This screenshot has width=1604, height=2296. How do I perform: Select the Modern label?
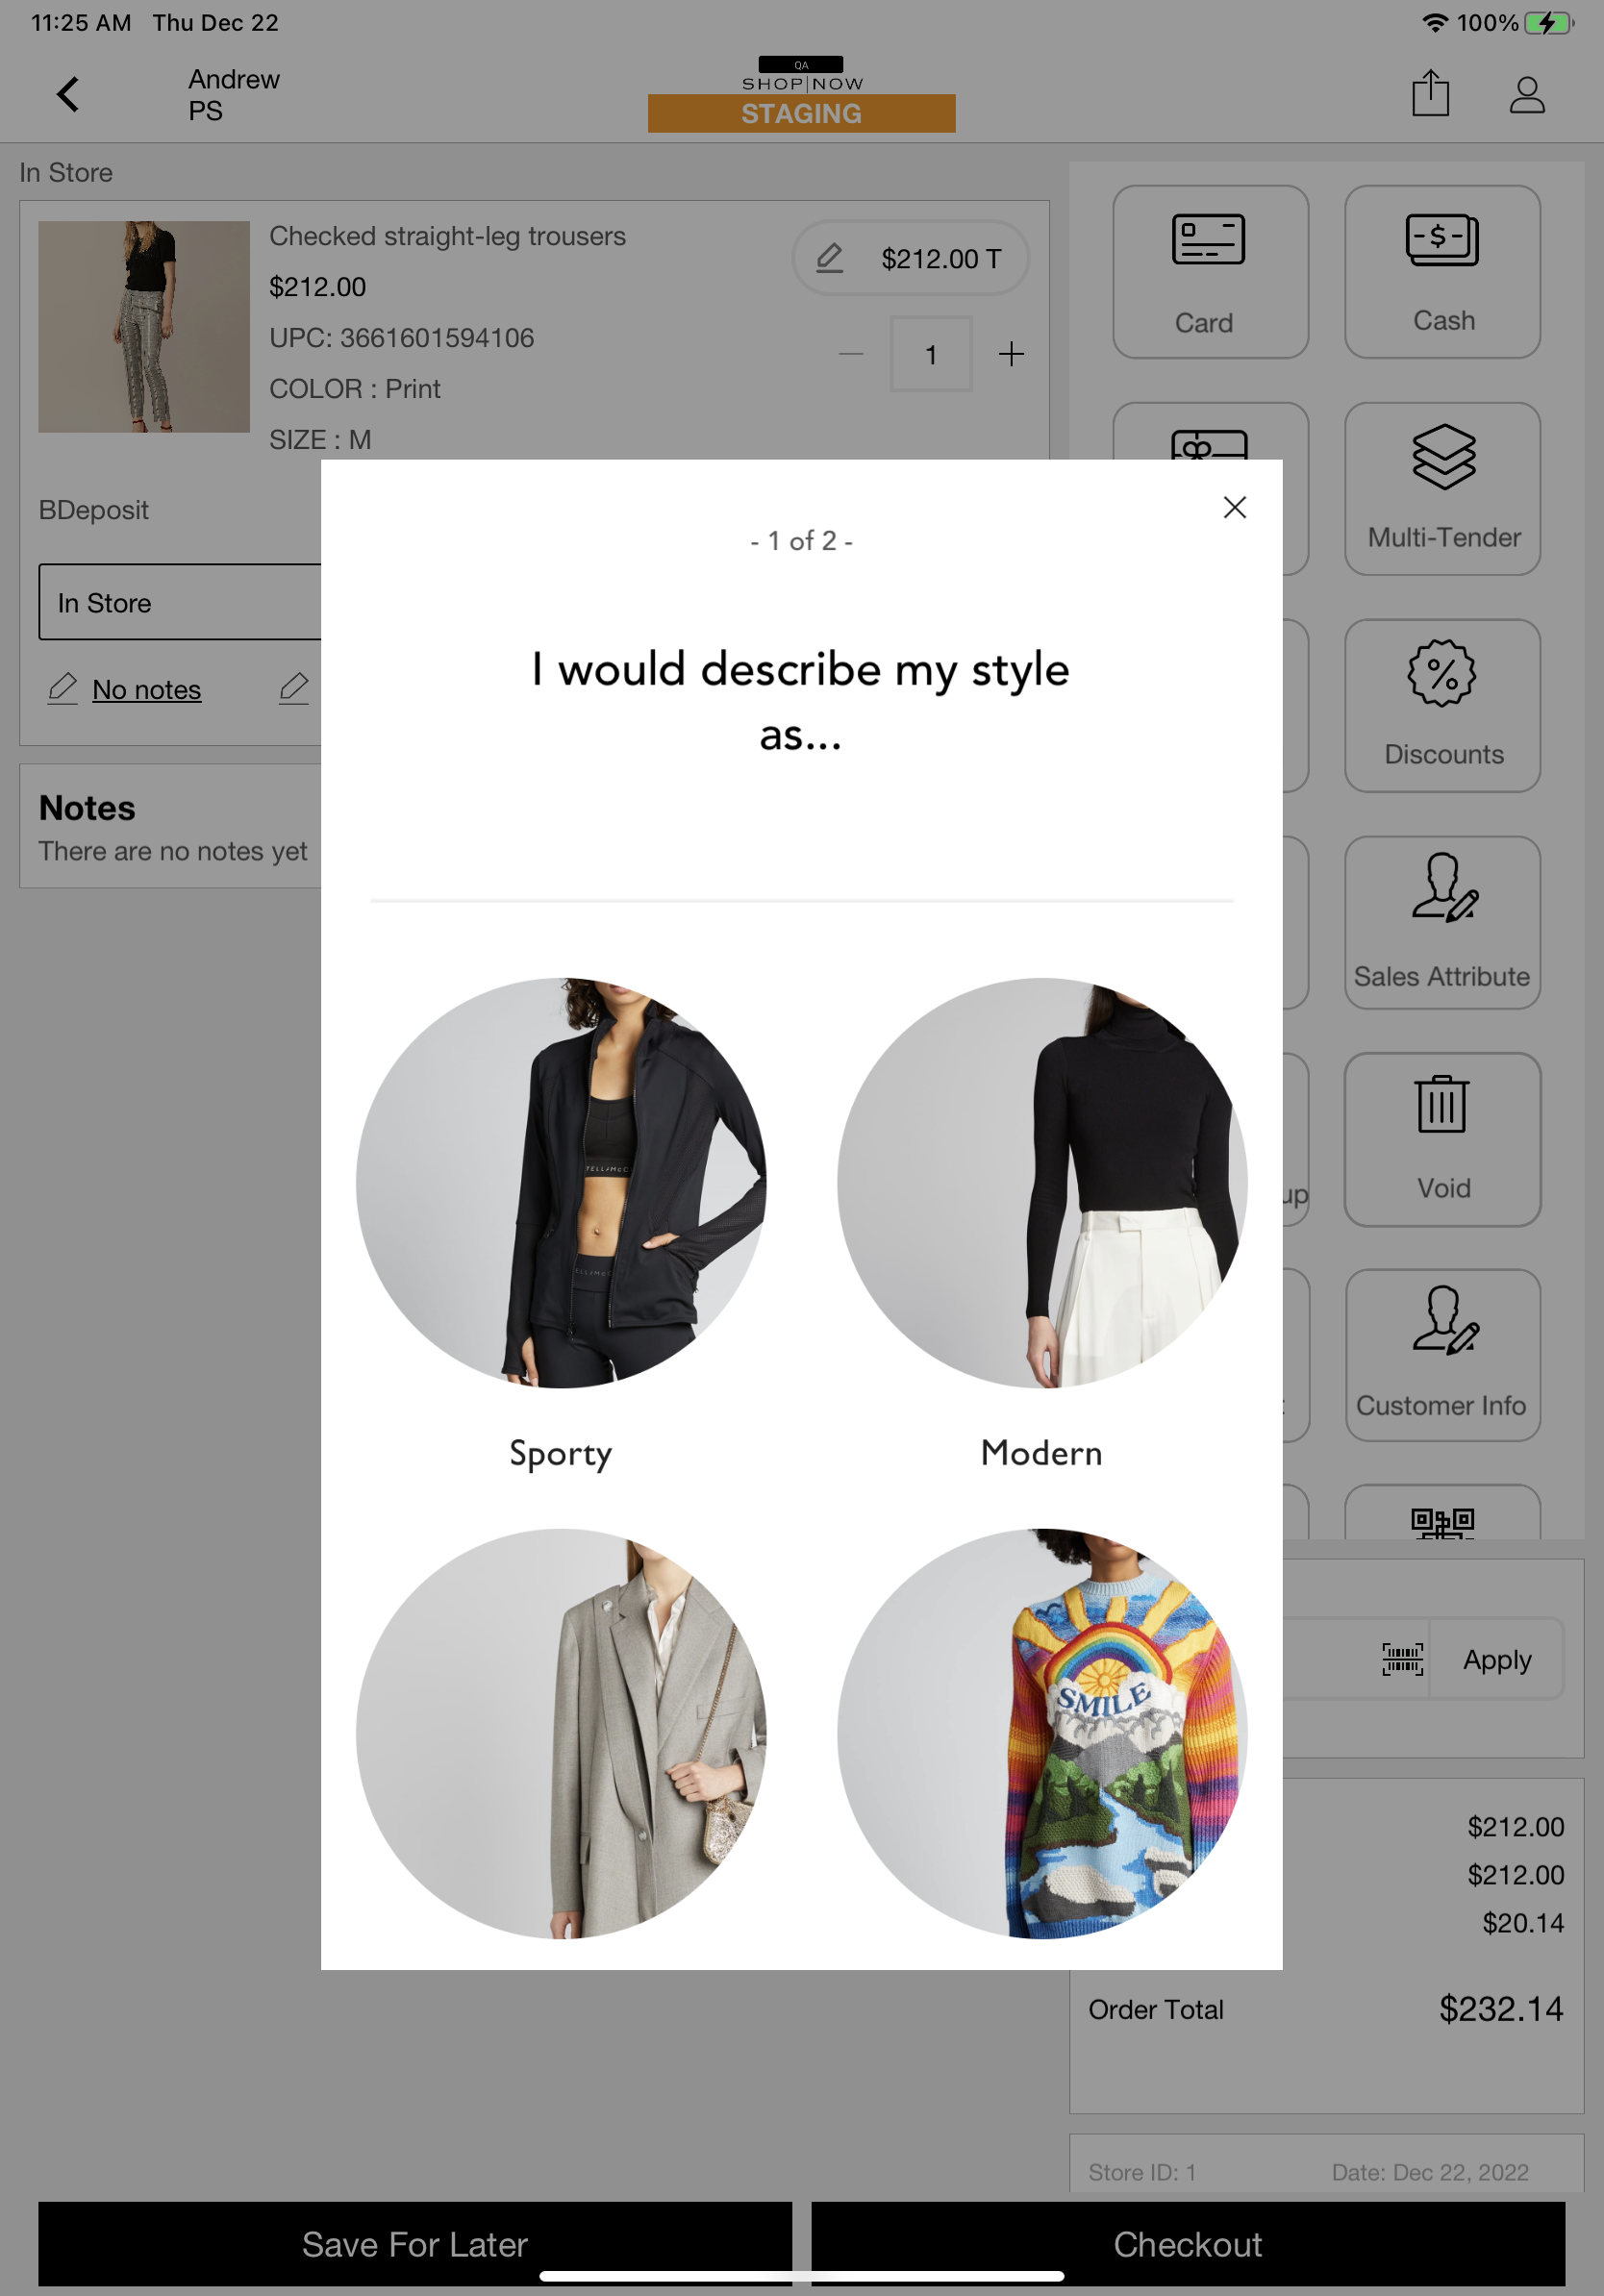click(1042, 1452)
